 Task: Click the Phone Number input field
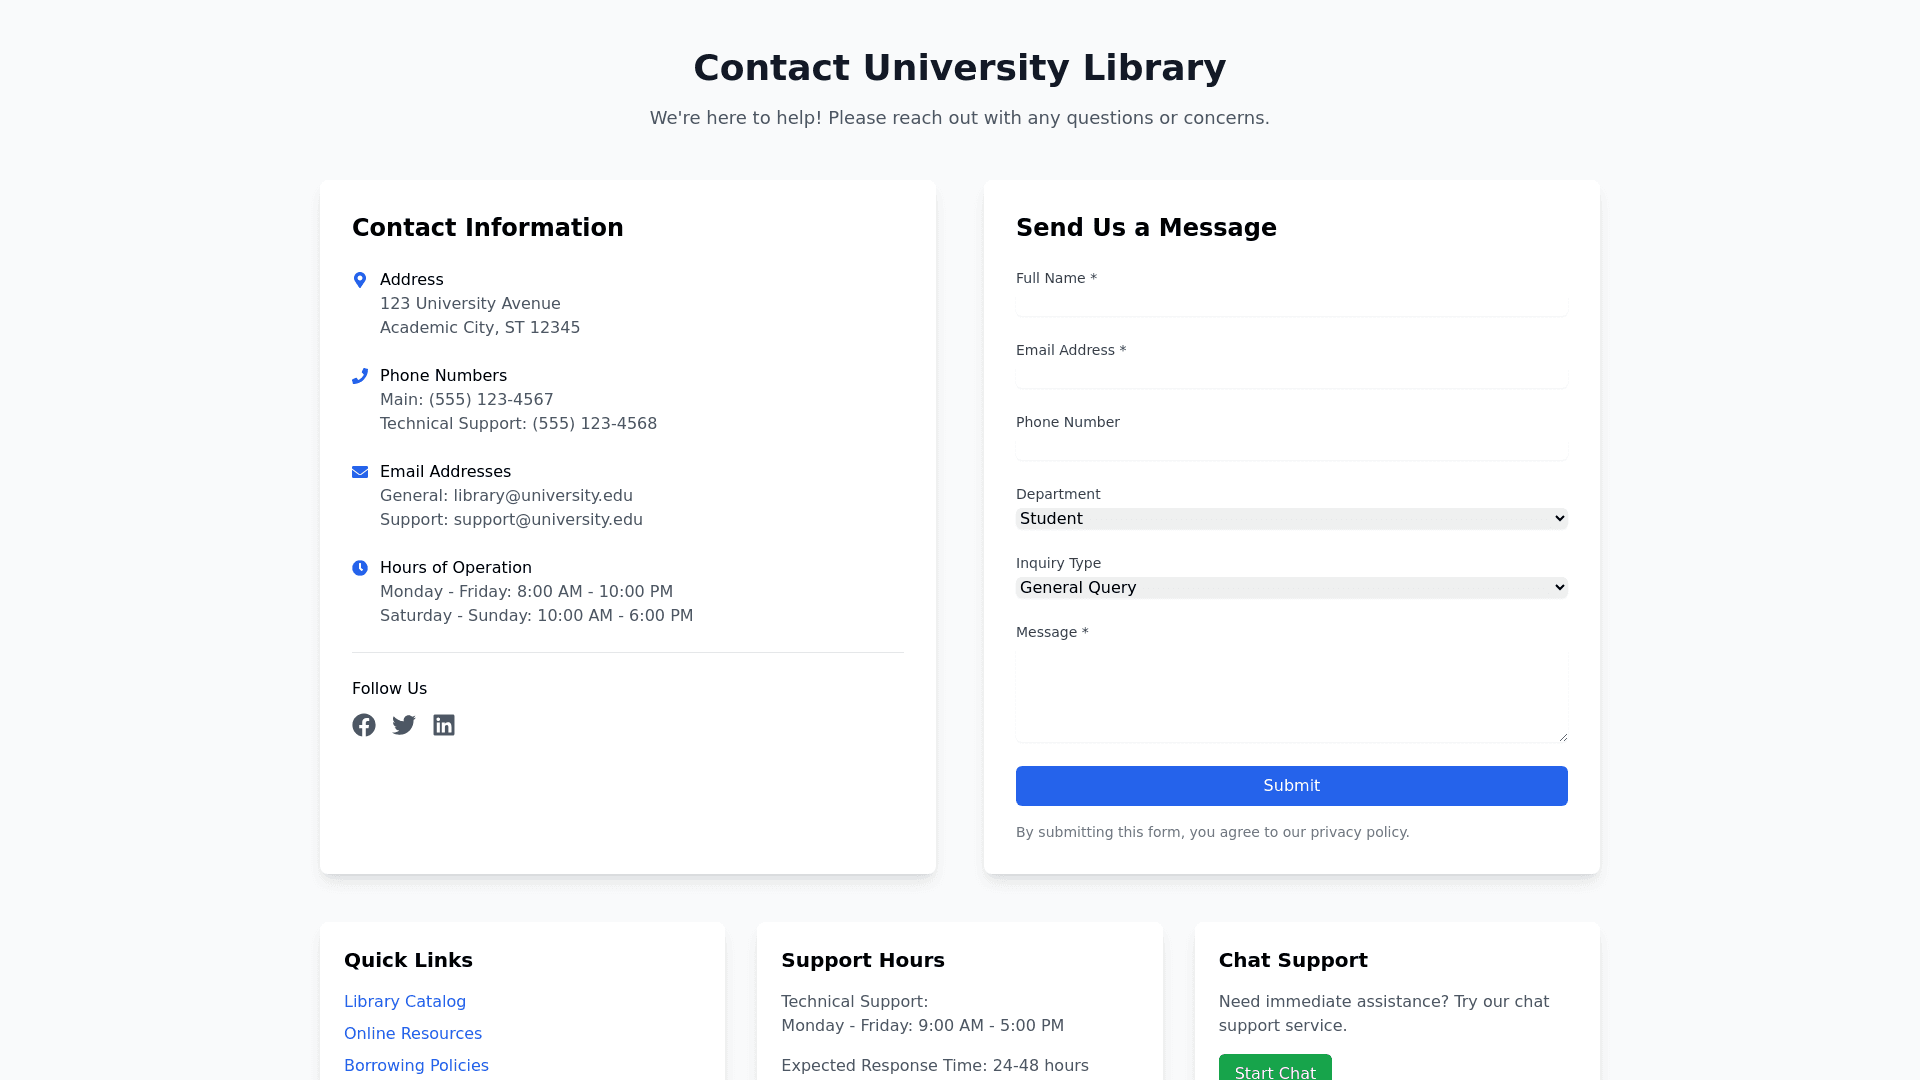click(1291, 448)
